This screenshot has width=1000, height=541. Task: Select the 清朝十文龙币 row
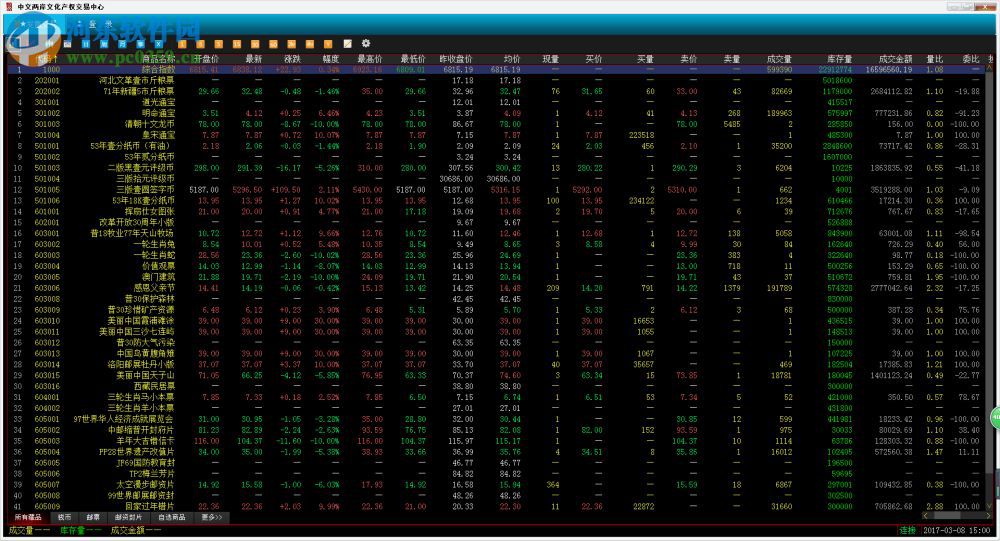(x=497, y=124)
